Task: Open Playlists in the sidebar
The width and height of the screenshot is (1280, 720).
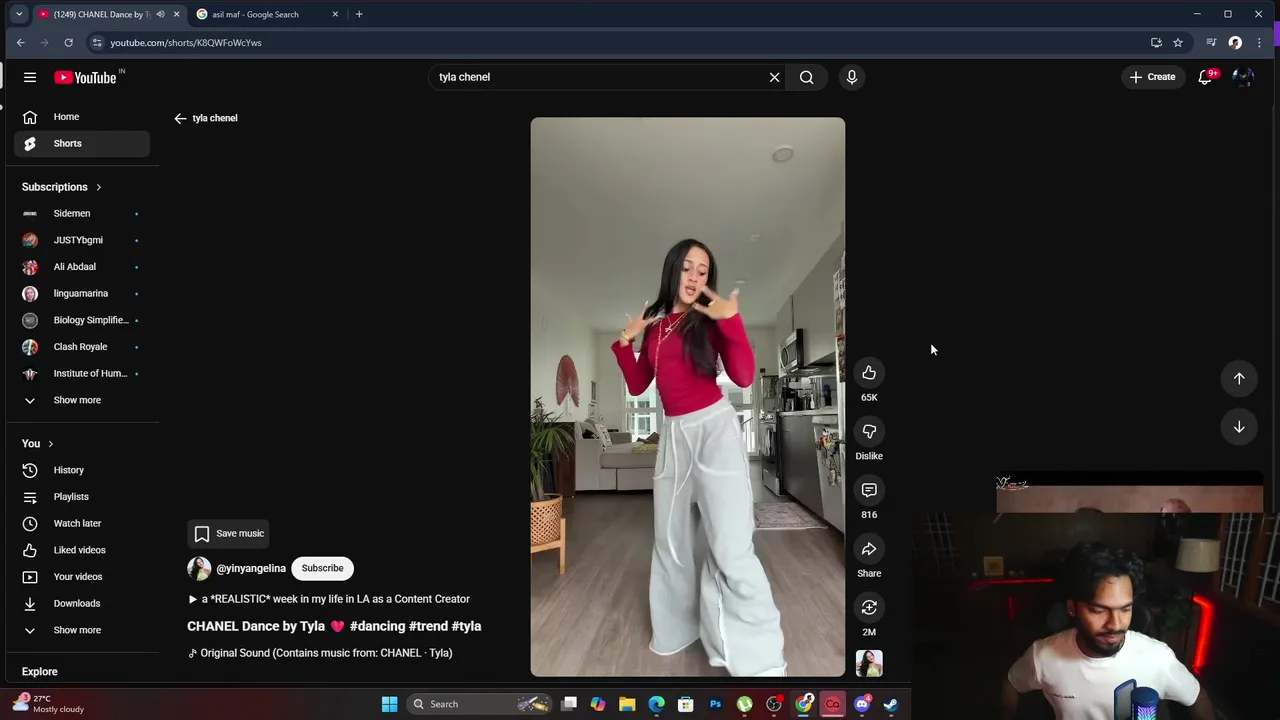Action: (x=82, y=497)
